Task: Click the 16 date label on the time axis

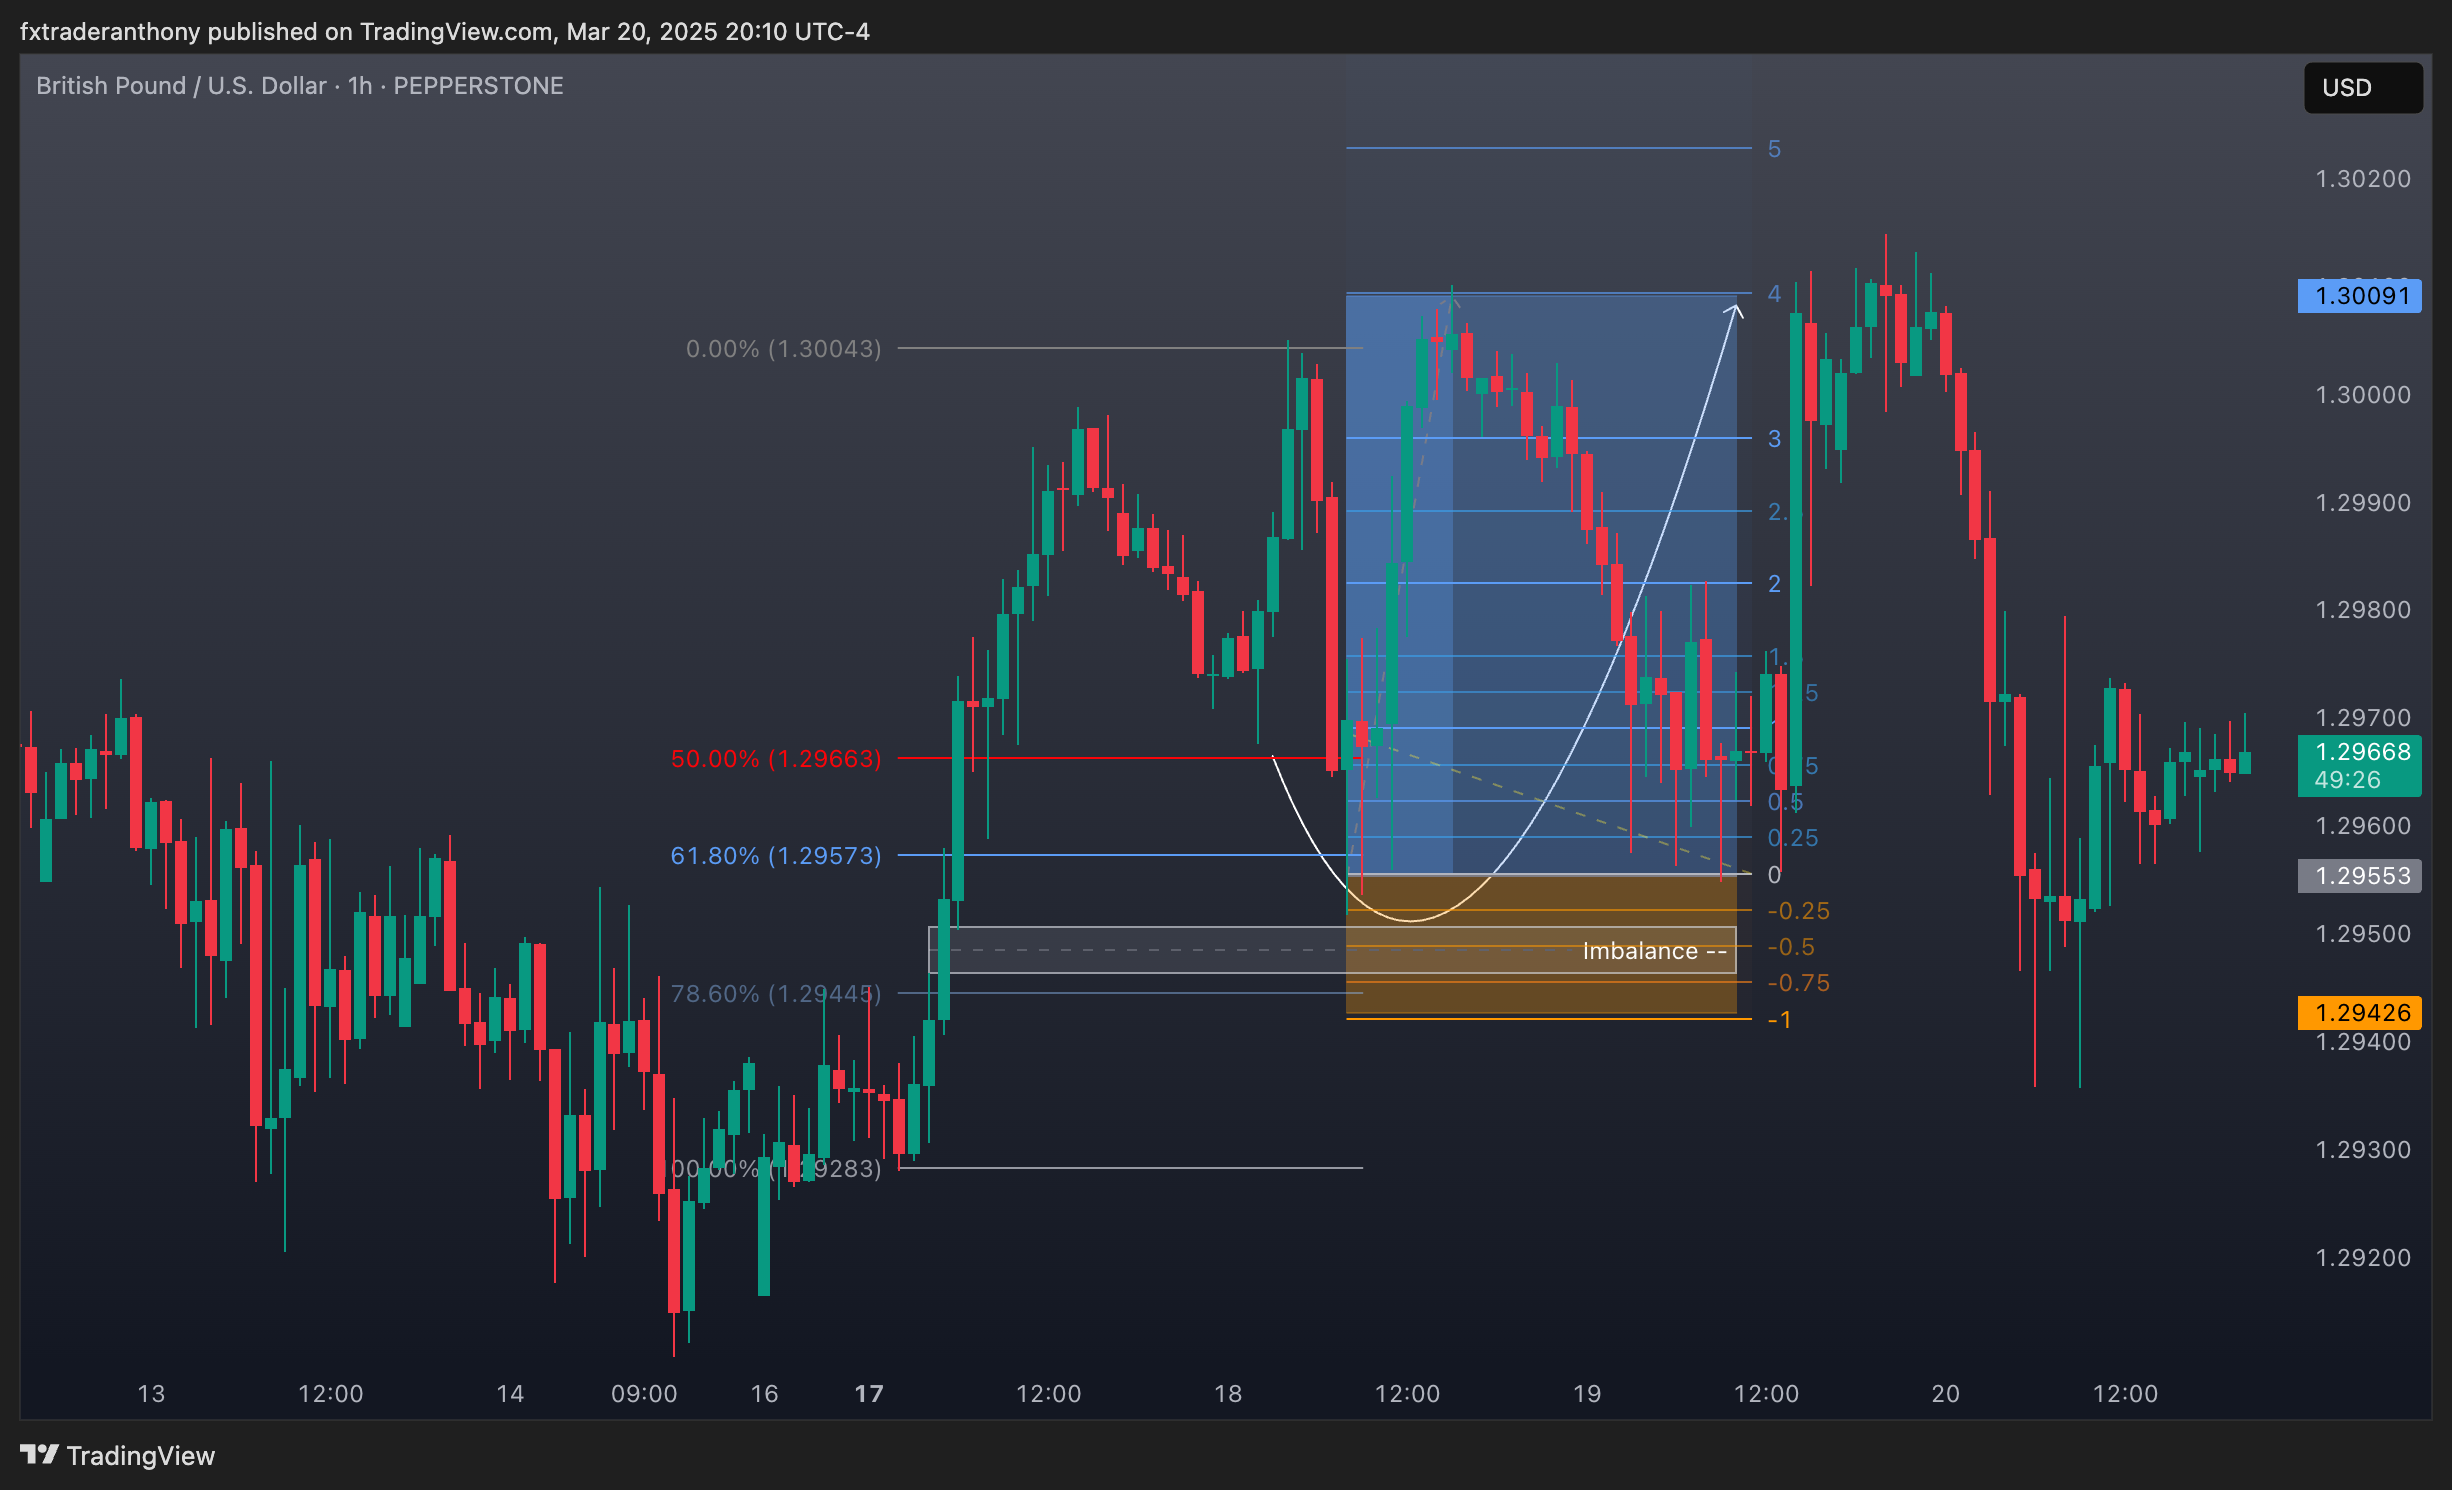Action: (764, 1394)
